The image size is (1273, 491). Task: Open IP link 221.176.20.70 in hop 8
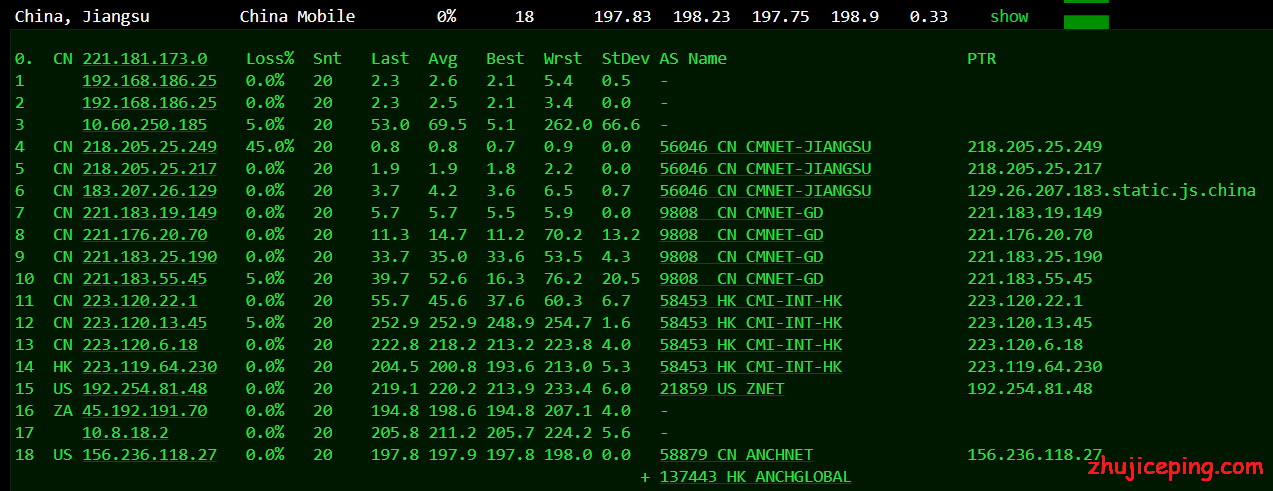pos(145,235)
